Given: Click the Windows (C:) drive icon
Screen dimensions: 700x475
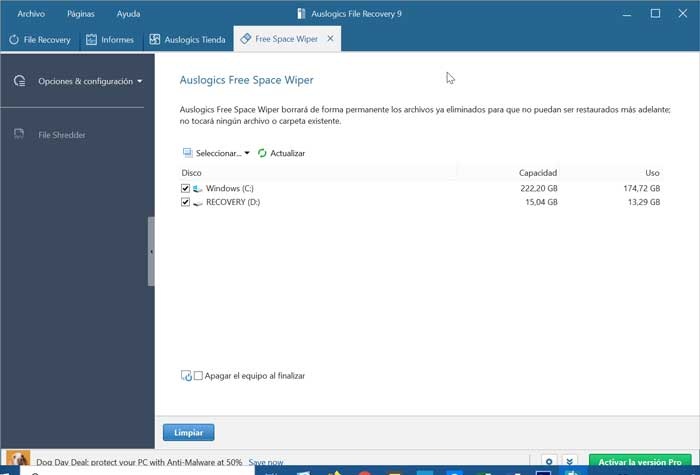Looking at the screenshot, I should point(198,189).
